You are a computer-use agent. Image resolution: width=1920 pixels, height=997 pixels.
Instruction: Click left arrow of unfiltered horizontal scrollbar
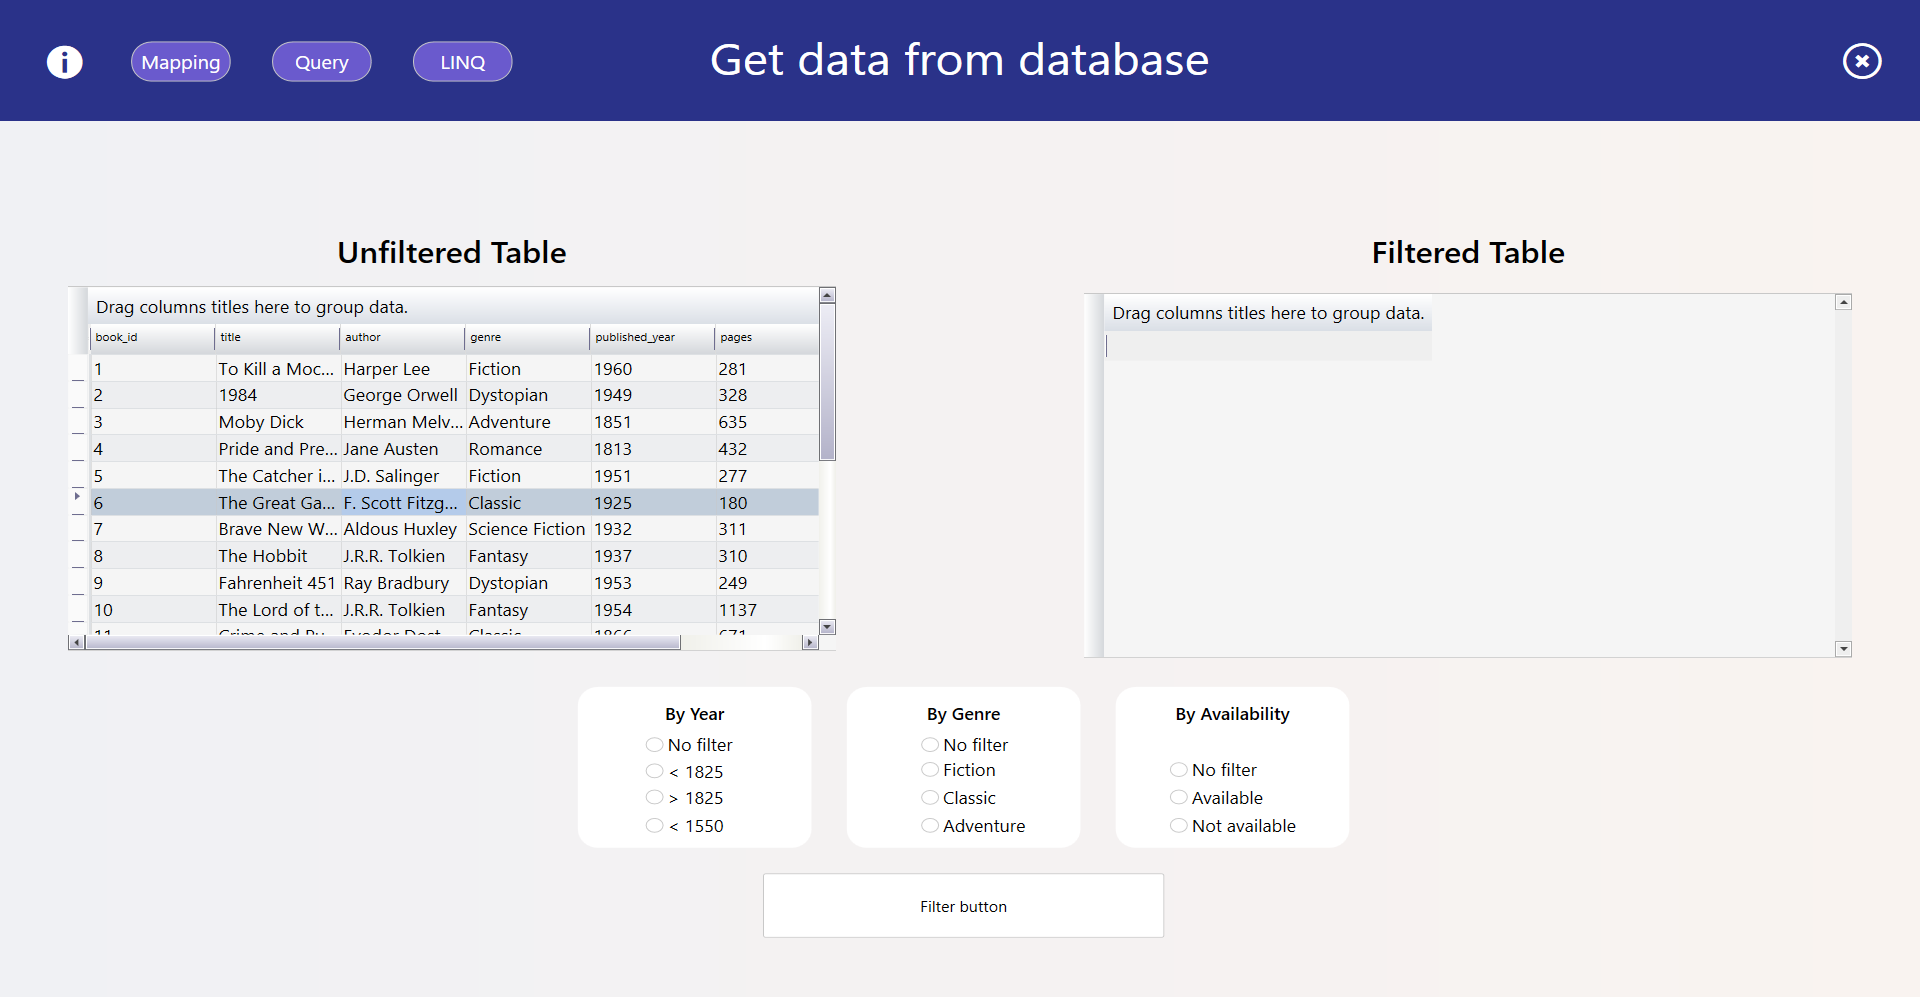(x=76, y=642)
